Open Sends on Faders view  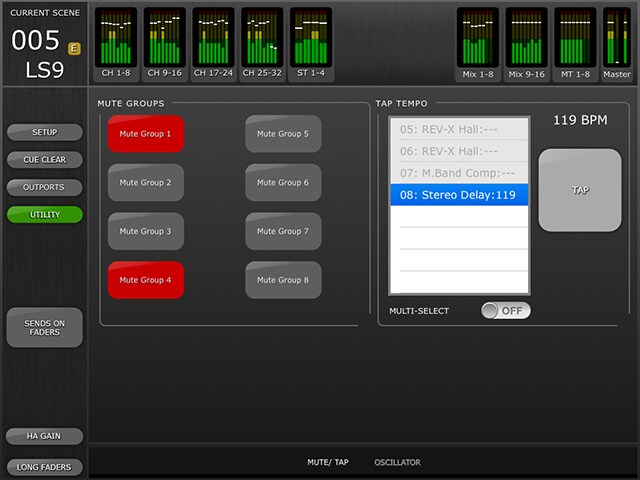click(44, 327)
